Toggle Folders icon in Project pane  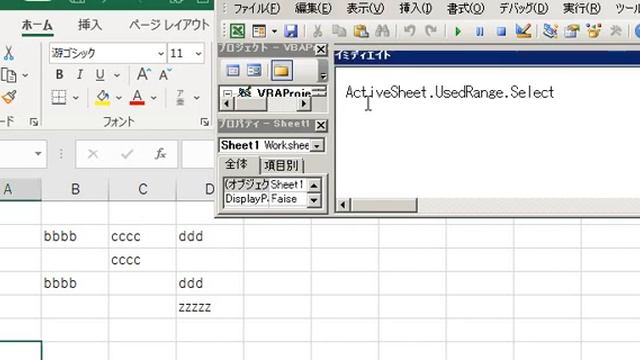[281, 71]
